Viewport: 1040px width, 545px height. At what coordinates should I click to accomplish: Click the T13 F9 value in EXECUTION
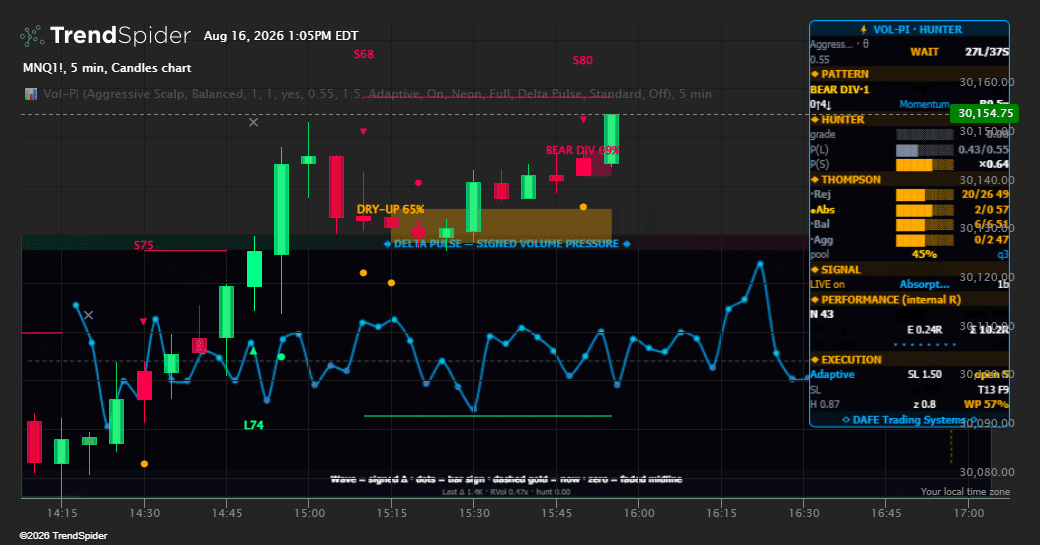993,390
